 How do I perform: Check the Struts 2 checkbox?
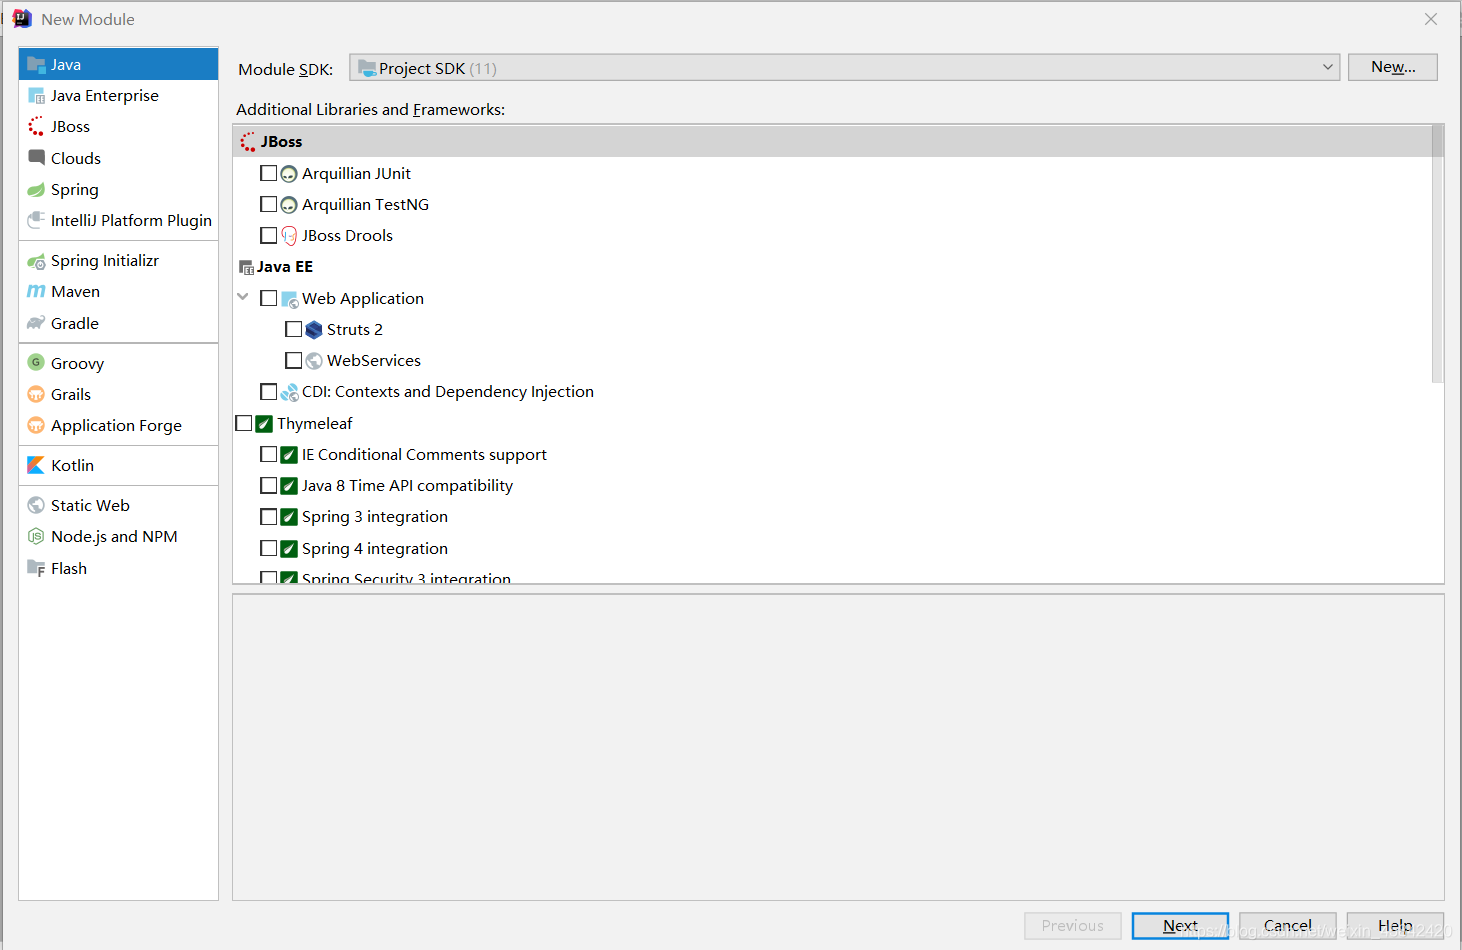293,329
